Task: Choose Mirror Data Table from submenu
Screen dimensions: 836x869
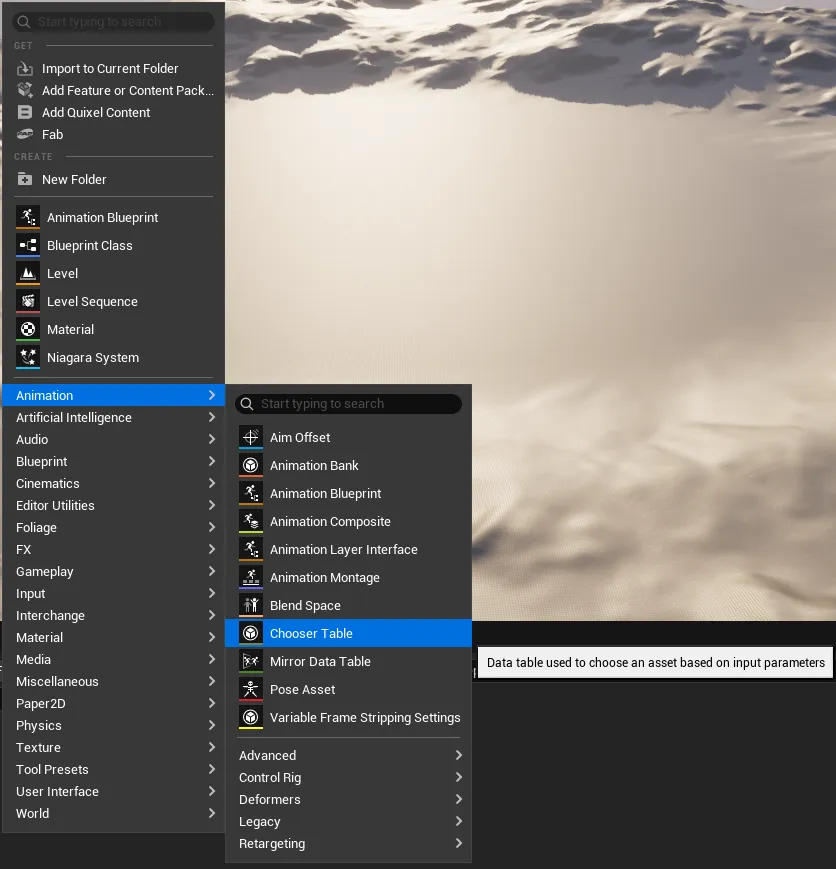Action: (349, 661)
